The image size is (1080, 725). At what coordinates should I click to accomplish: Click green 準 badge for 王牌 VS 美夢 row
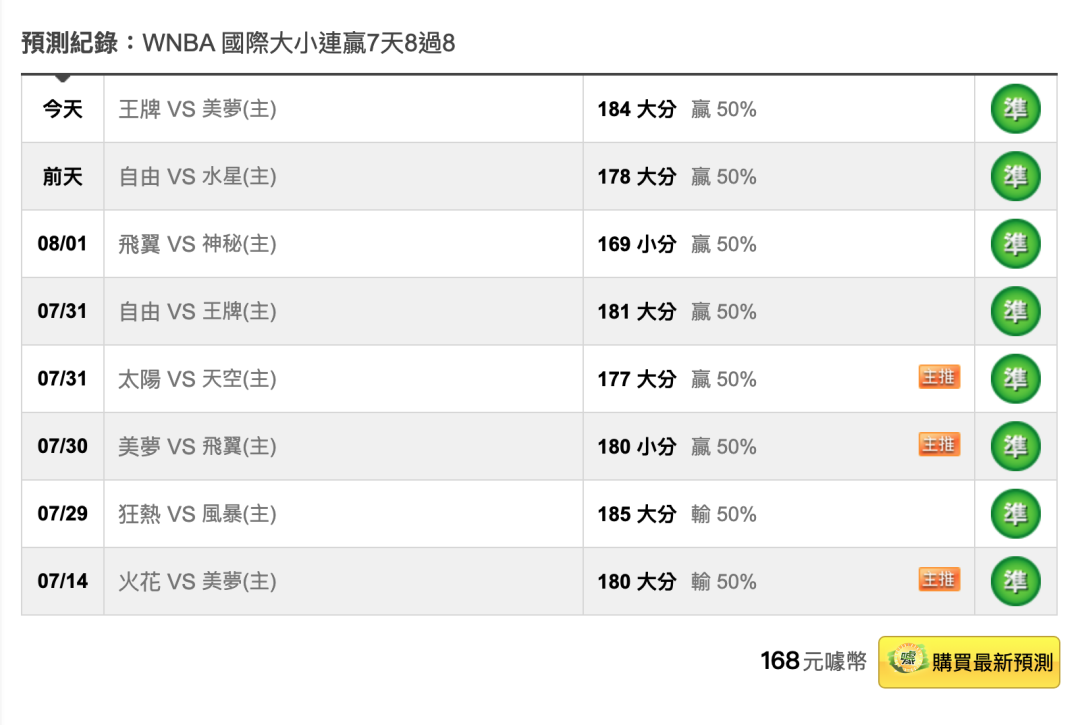coord(1015,109)
